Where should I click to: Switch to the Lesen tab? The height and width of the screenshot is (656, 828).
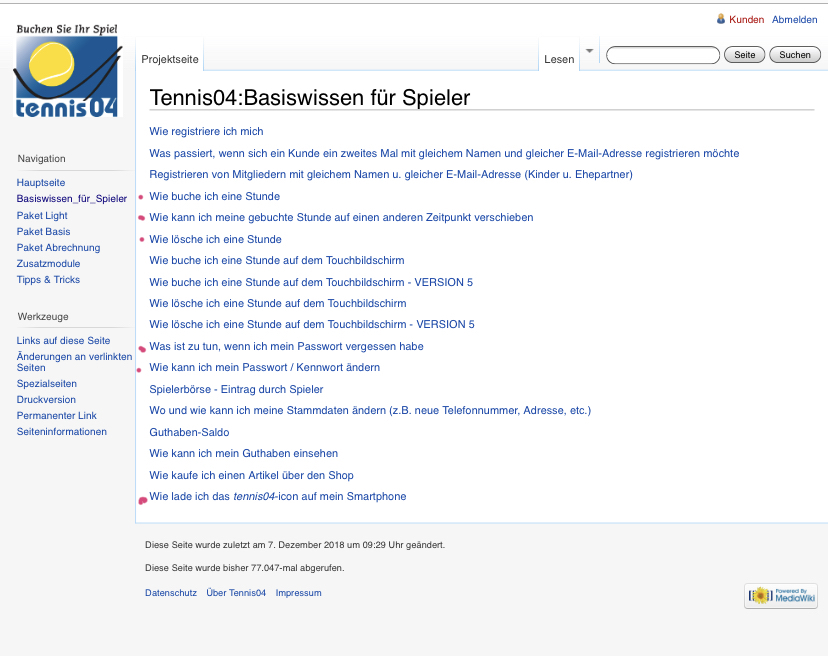[559, 59]
